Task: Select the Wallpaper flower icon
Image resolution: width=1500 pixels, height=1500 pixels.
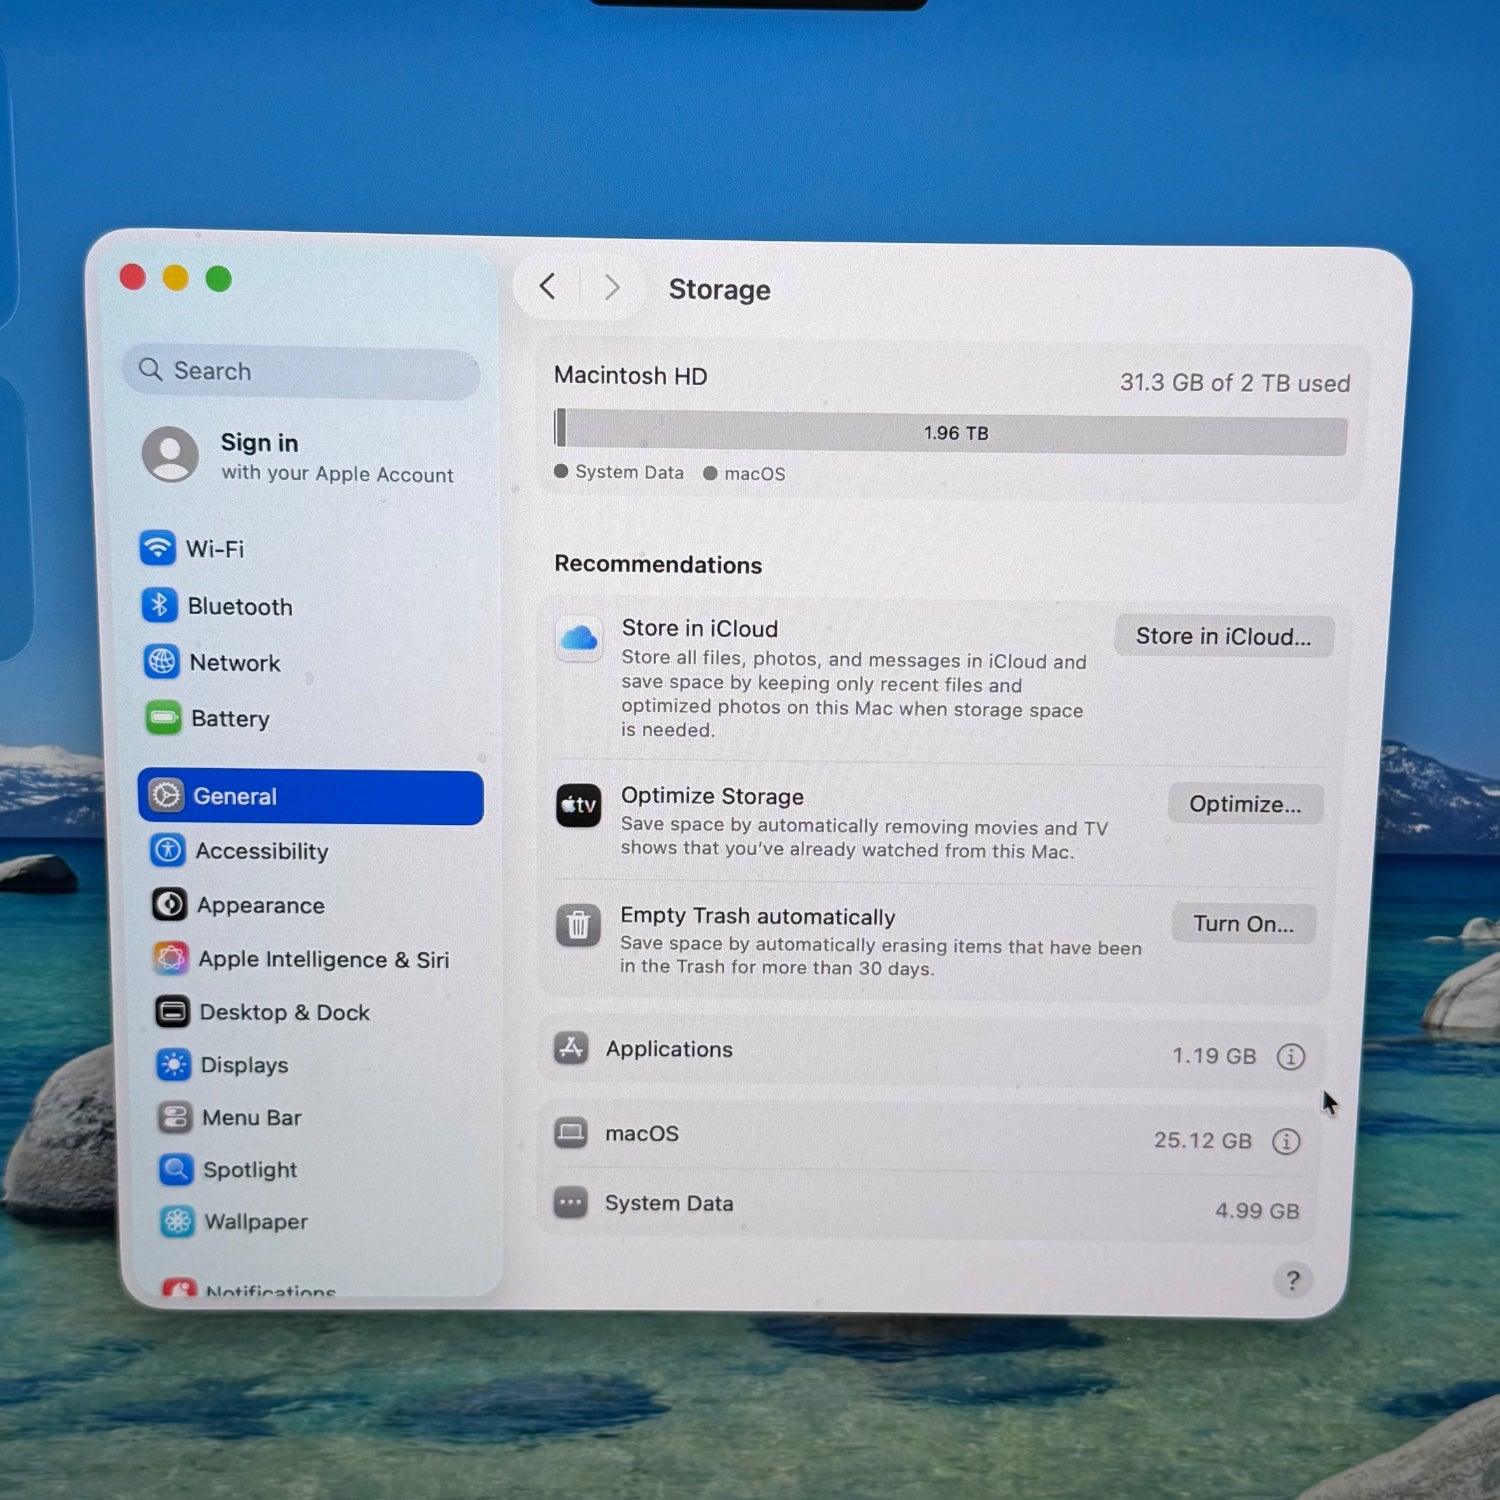Action: coord(178,1221)
